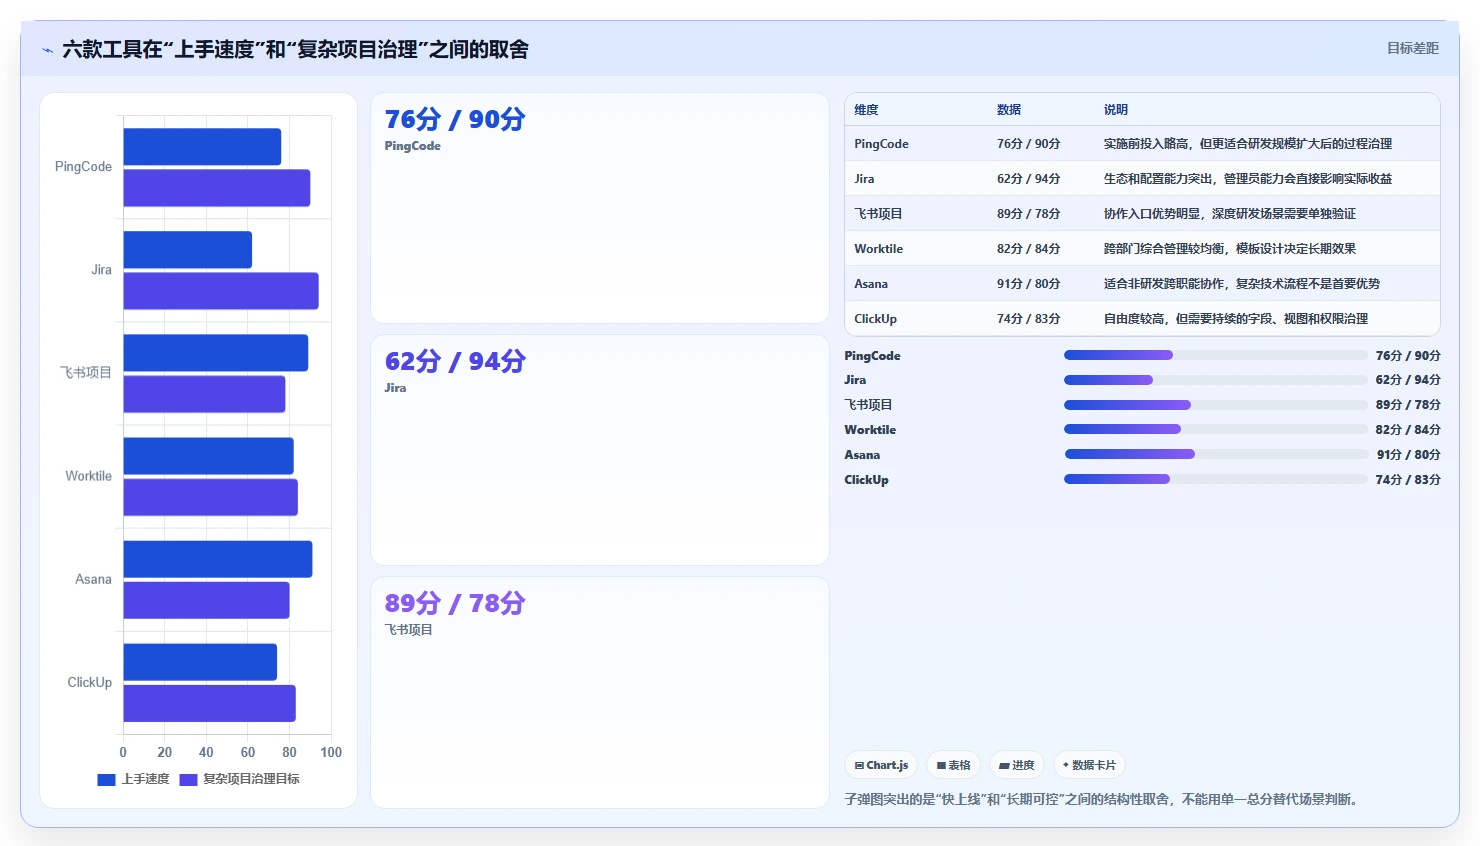
Task: Click the 进度 tag chip
Action: tap(1017, 765)
